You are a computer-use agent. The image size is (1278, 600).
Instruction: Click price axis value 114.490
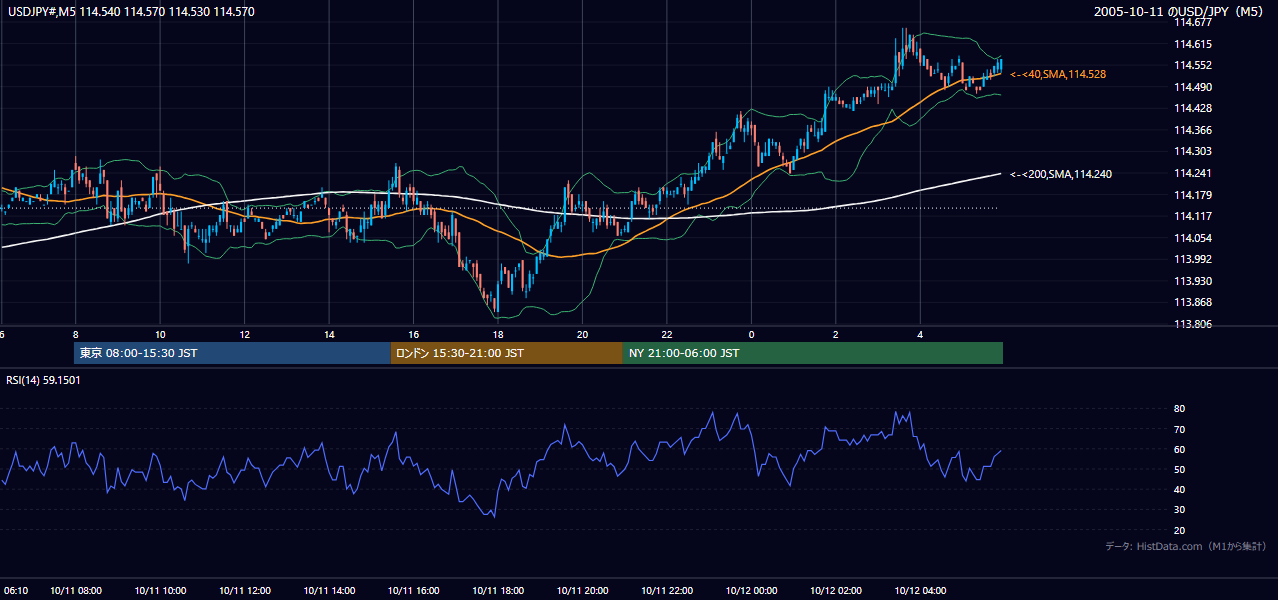tap(1193, 87)
